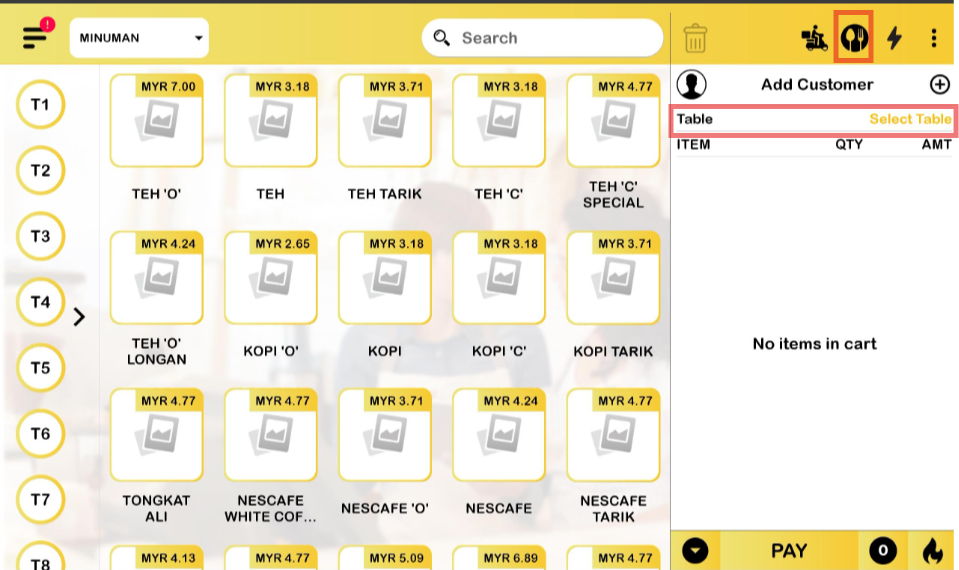Image resolution: width=959 pixels, height=570 pixels.
Task: Click the plus icon beside Add Customer
Action: pyautogui.click(x=939, y=85)
